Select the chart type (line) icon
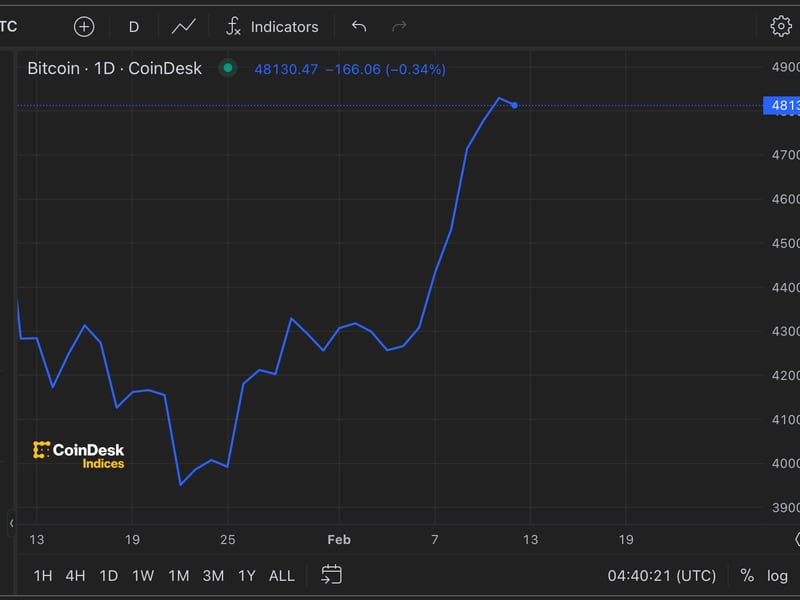800x600 pixels. [x=183, y=26]
